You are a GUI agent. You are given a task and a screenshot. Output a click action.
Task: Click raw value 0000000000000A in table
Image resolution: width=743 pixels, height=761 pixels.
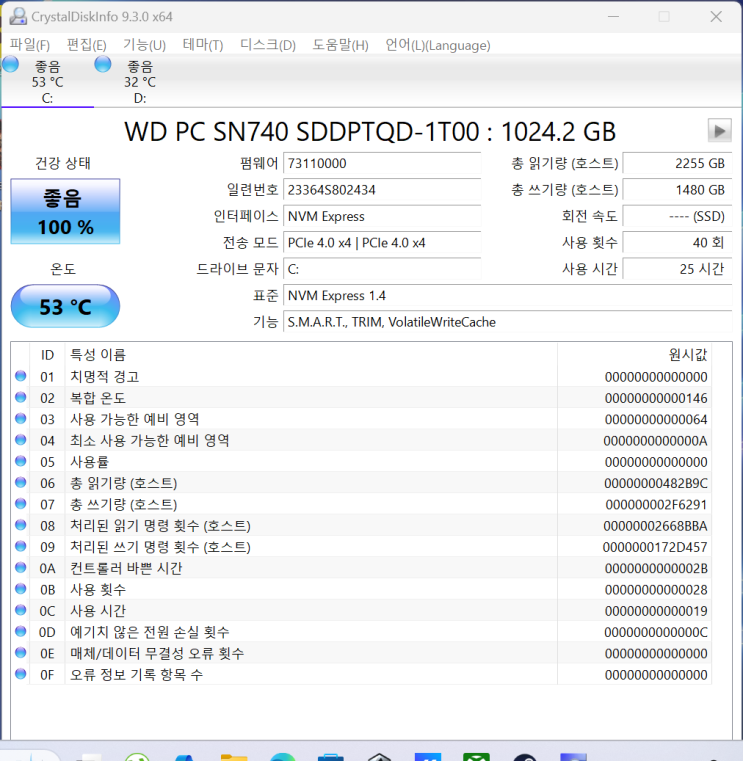pyautogui.click(x=655, y=441)
